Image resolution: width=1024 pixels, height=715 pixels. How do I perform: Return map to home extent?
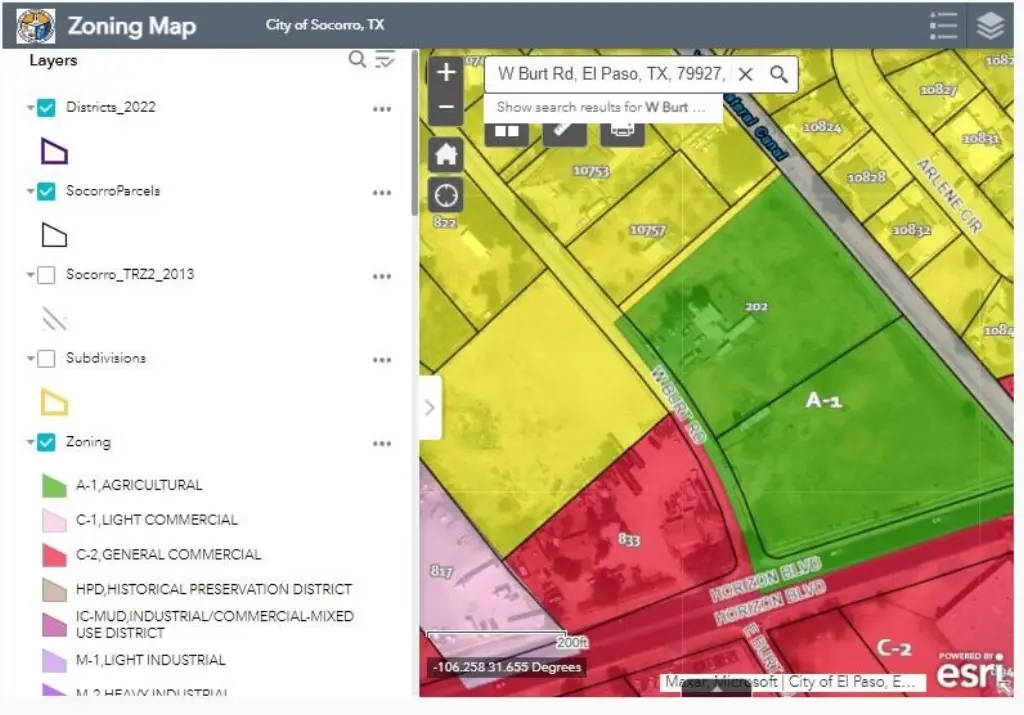[x=446, y=155]
